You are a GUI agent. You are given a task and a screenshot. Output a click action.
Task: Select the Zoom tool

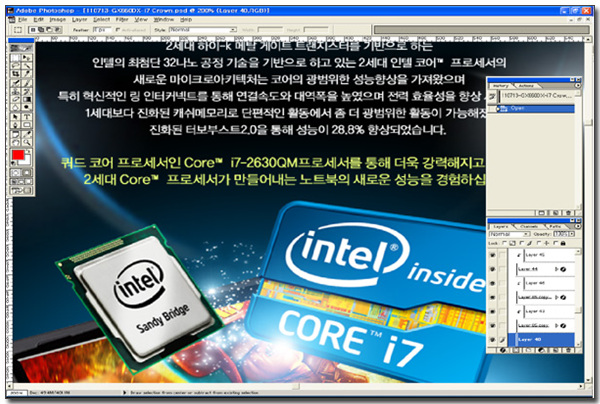(27, 142)
